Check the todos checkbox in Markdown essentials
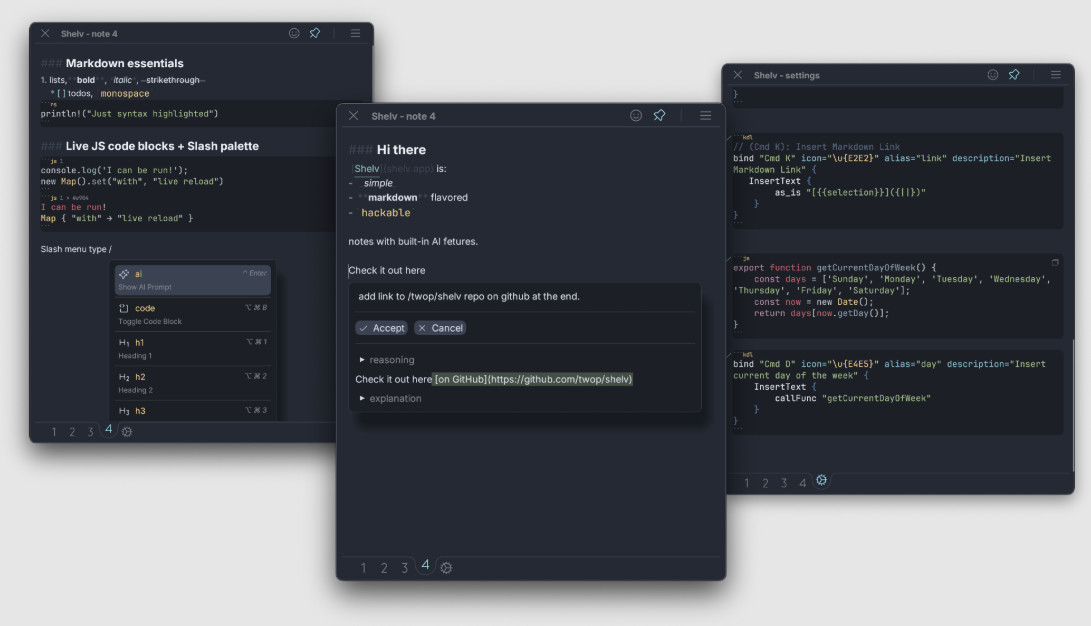This screenshot has width=1091, height=626. pyautogui.click(x=61, y=93)
